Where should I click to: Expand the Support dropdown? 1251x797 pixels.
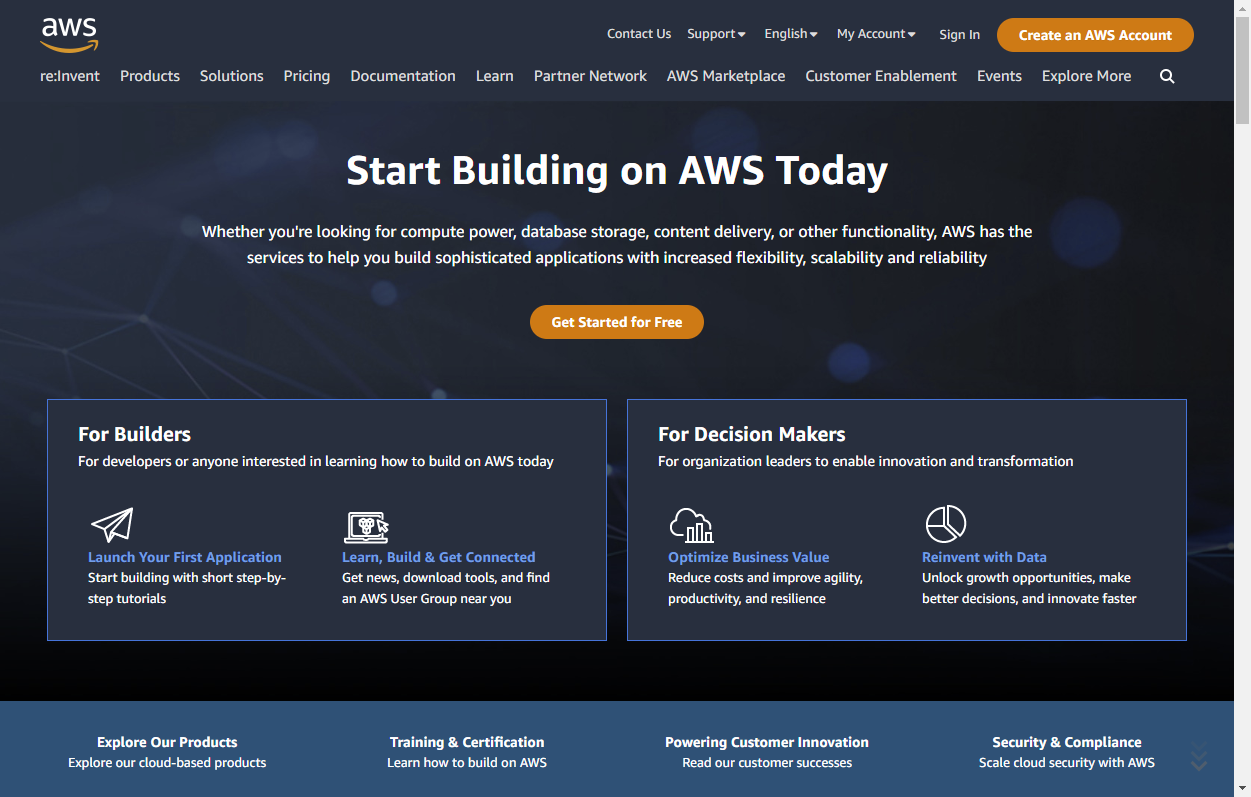click(716, 34)
